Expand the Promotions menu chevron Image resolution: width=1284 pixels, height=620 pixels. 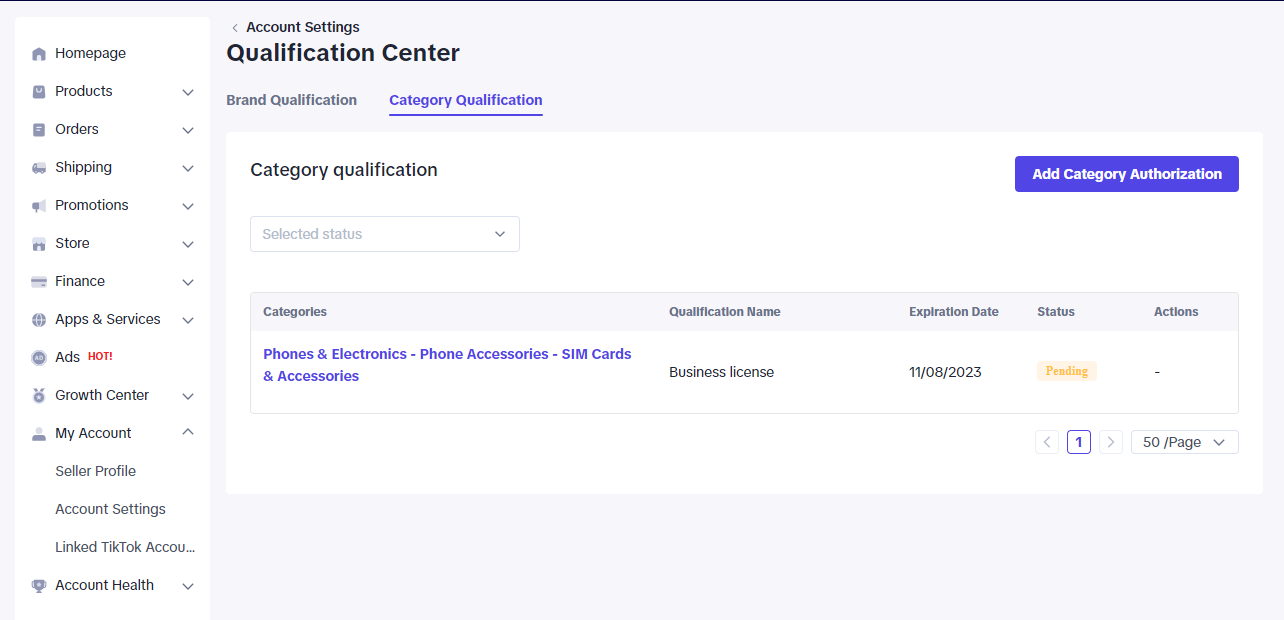(x=188, y=206)
